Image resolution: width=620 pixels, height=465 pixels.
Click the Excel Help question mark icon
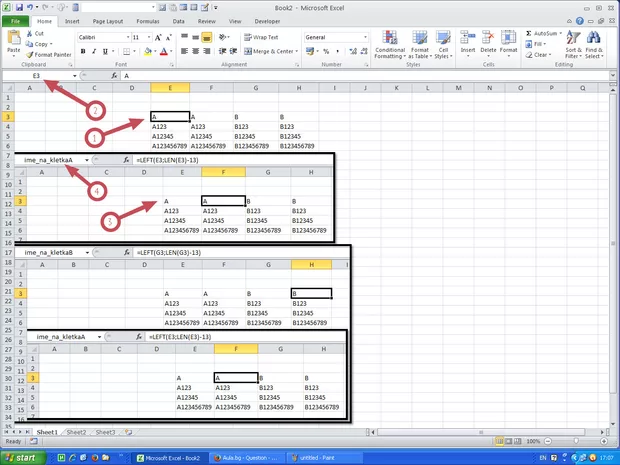580,21
